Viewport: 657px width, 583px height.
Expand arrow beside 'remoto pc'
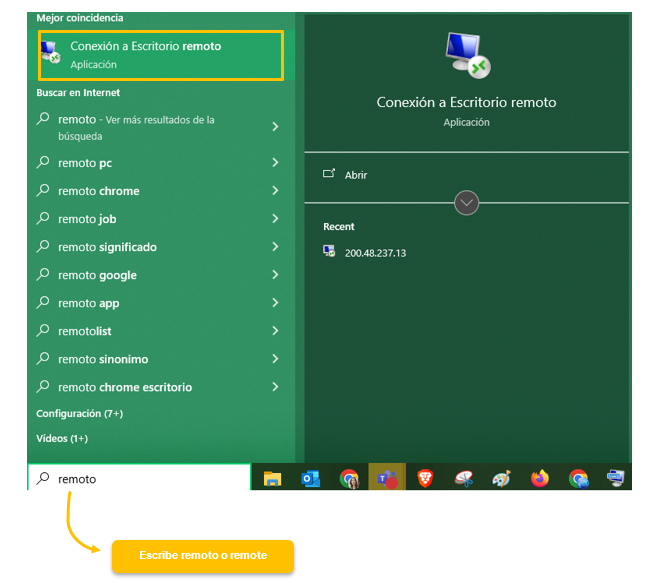275,163
